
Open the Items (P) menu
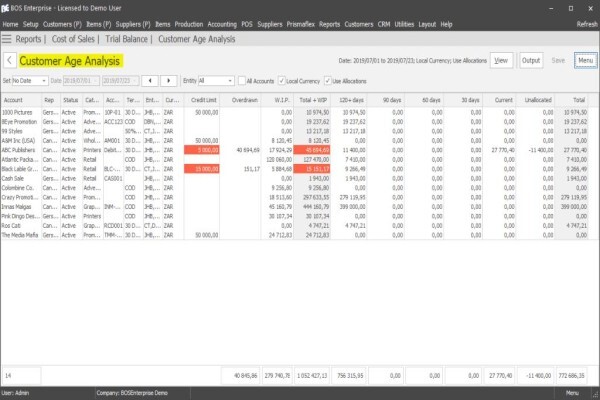[99, 24]
